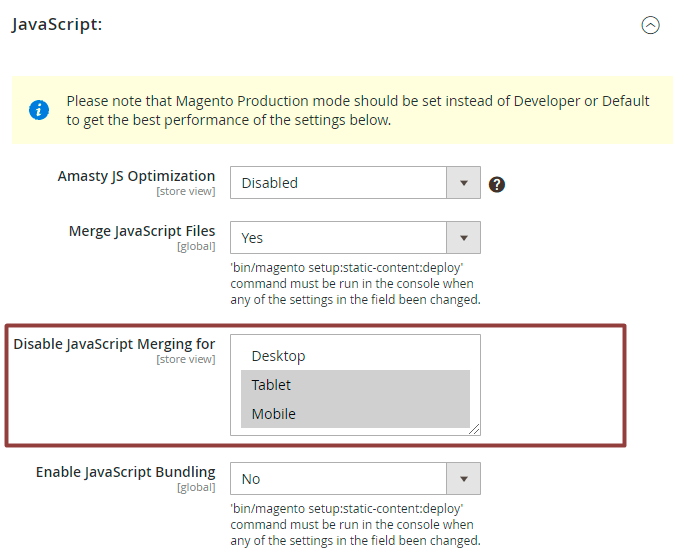Click the blue info icon in the notice
Viewport: 685px width, 557px height.
click(x=39, y=110)
